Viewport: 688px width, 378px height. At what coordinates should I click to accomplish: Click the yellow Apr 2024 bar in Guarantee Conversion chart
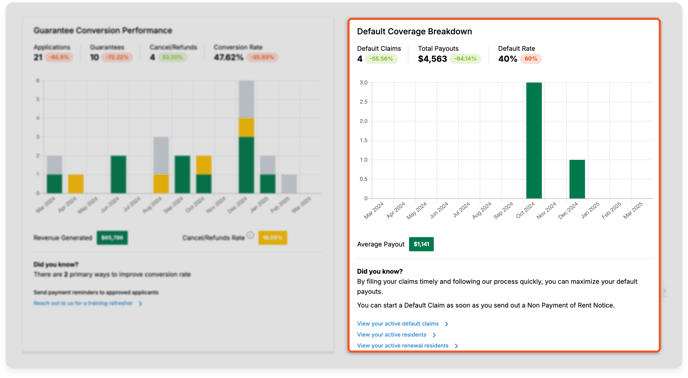pos(75,184)
